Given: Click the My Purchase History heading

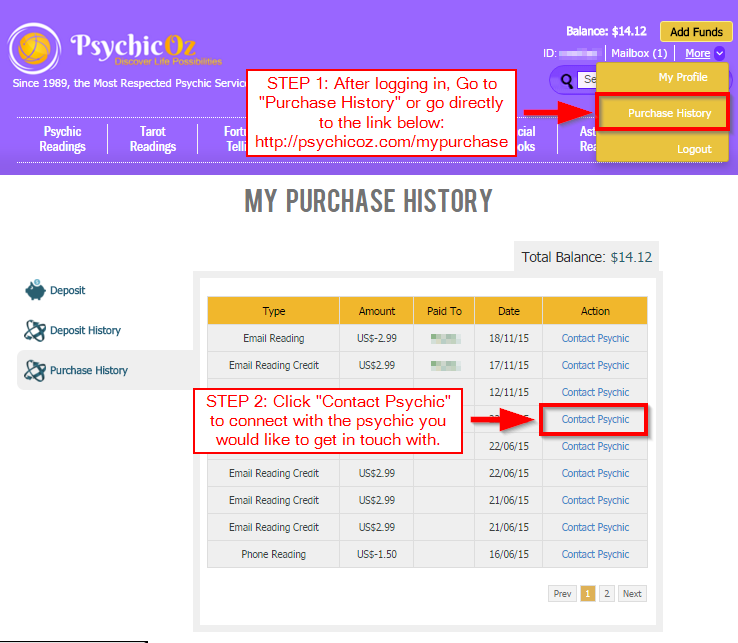Looking at the screenshot, I should tap(369, 201).
